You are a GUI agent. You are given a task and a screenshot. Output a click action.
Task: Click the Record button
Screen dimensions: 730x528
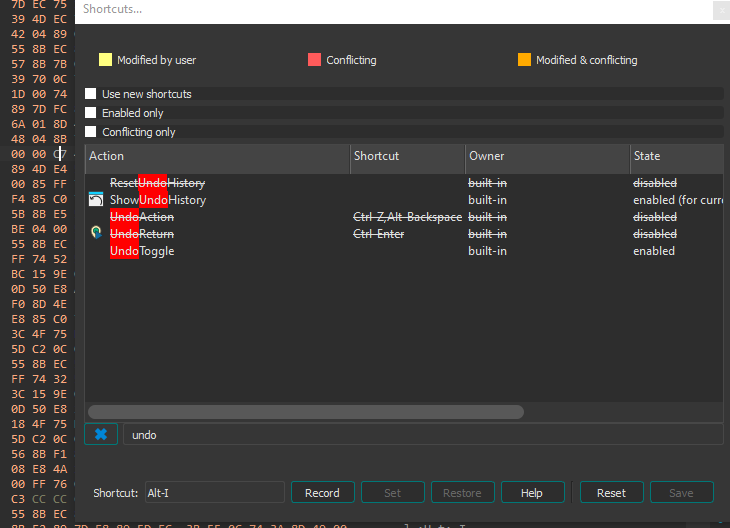(323, 493)
